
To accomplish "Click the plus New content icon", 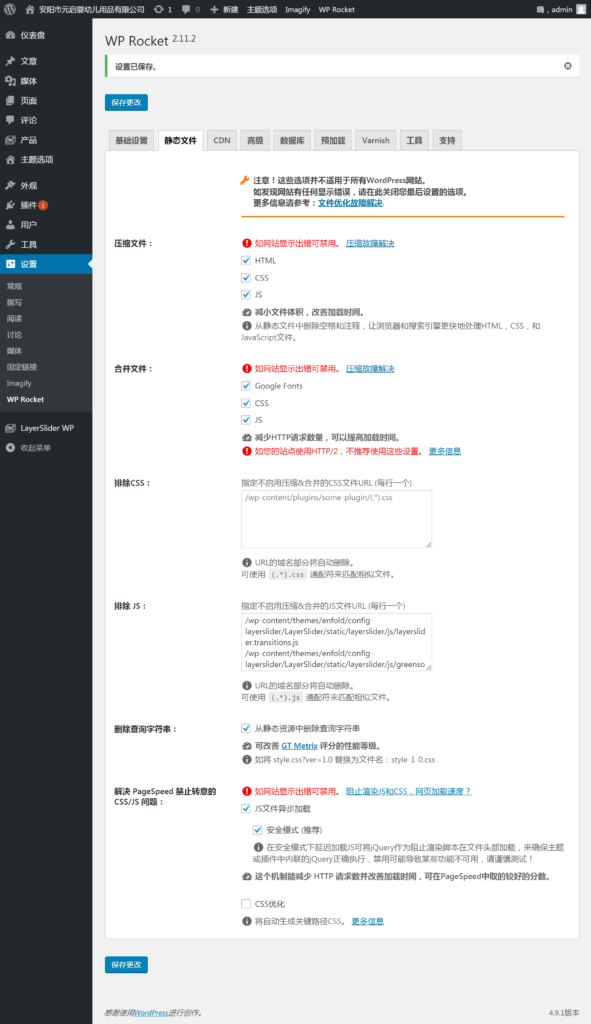I will click(214, 9).
